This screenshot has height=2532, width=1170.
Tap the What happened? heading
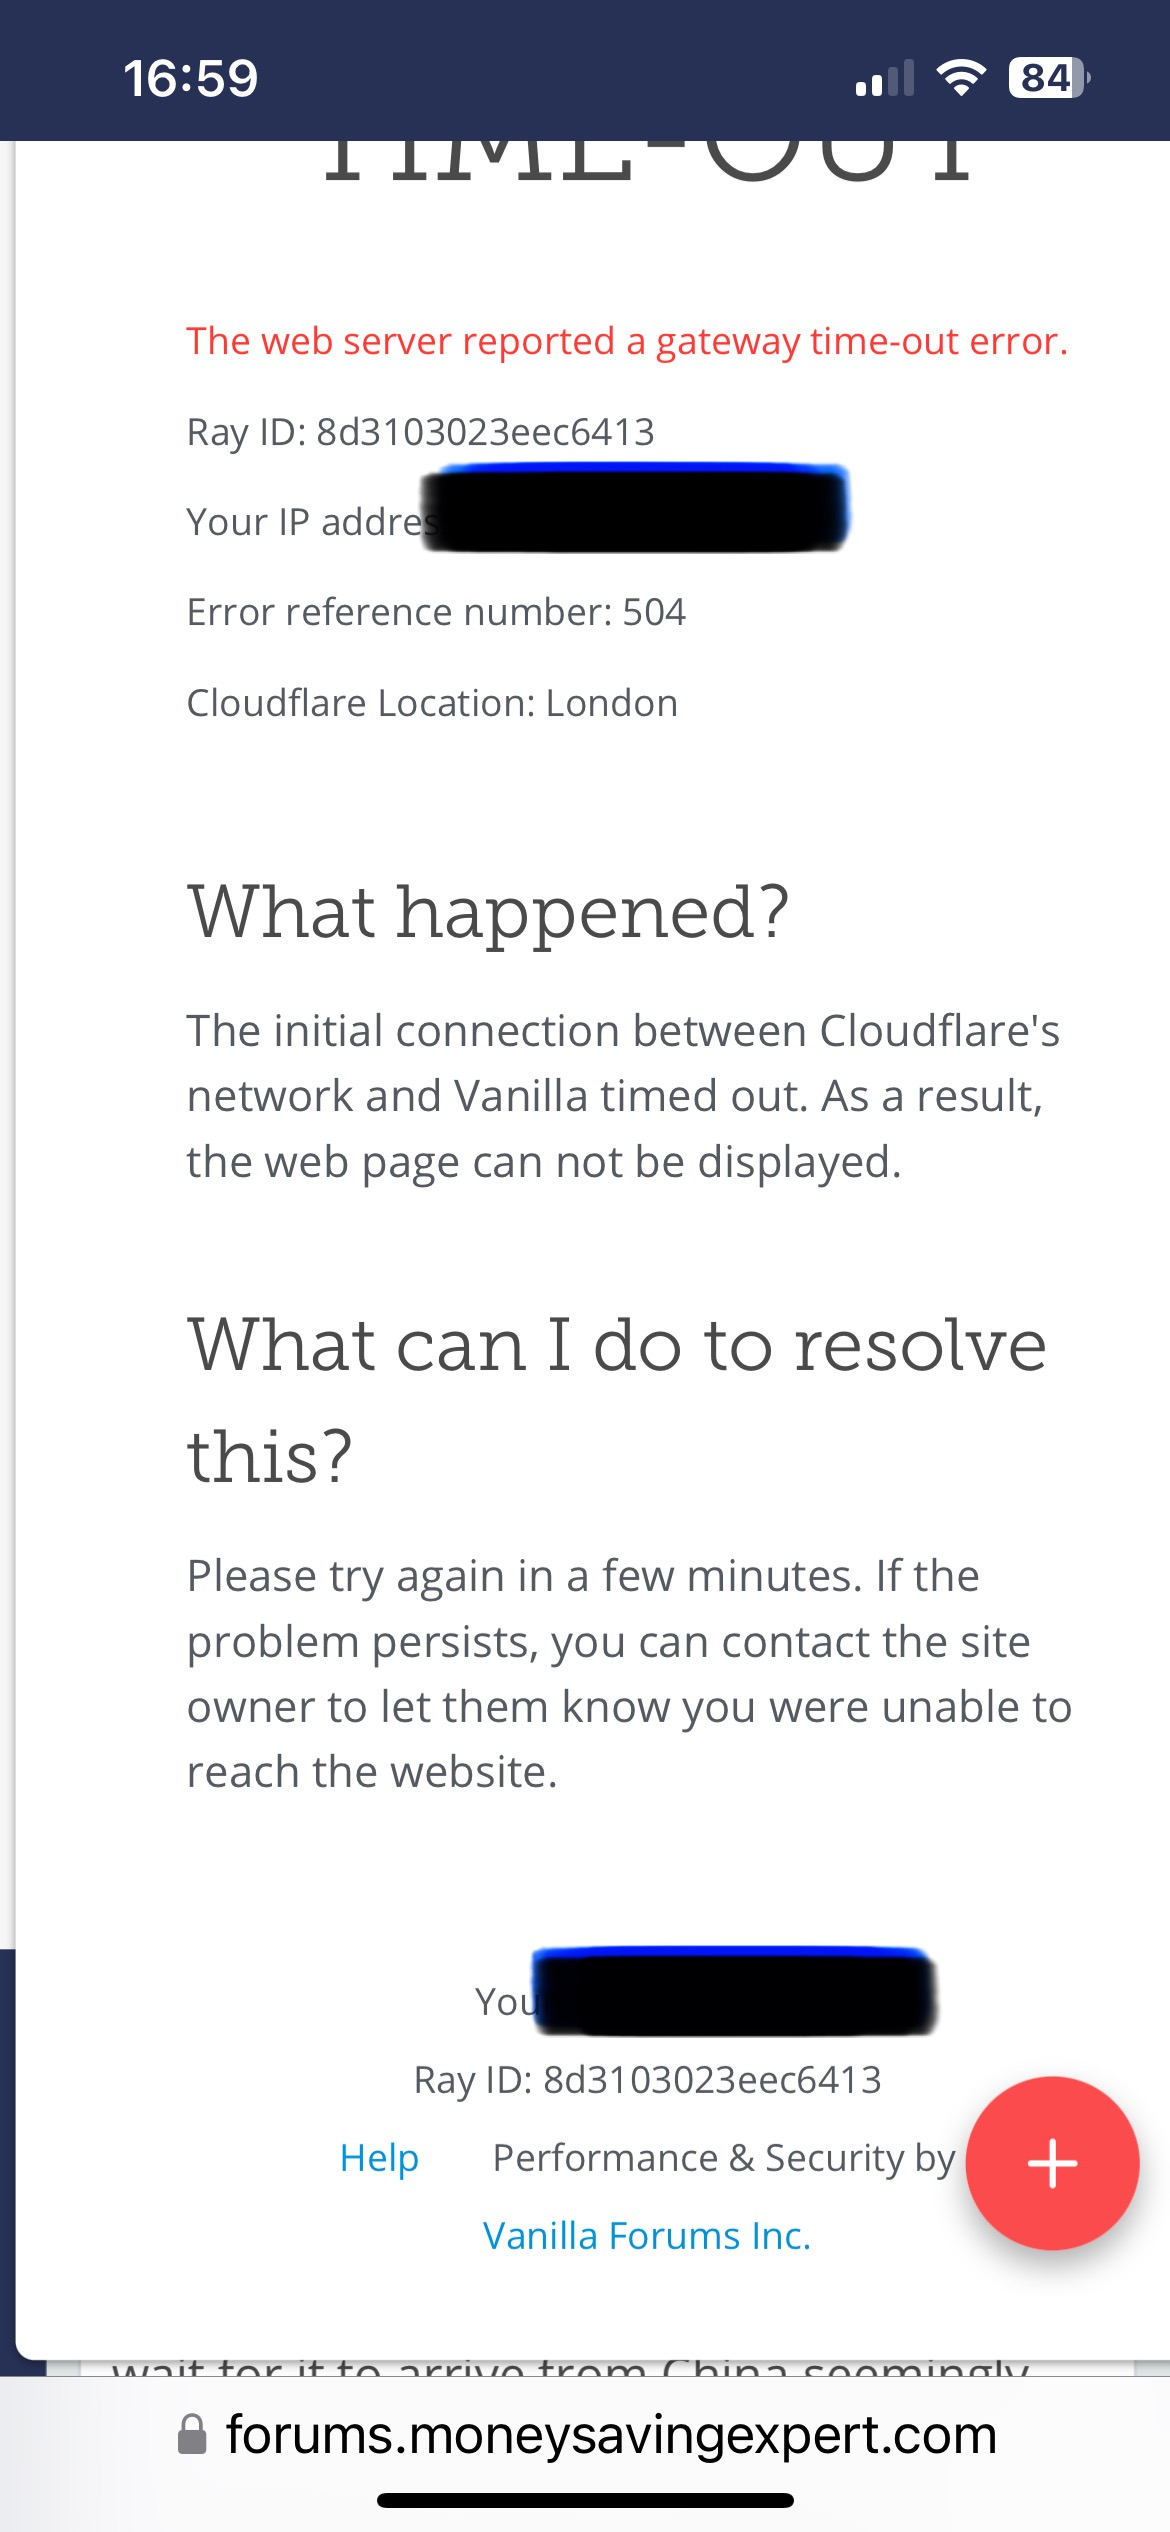tap(489, 912)
